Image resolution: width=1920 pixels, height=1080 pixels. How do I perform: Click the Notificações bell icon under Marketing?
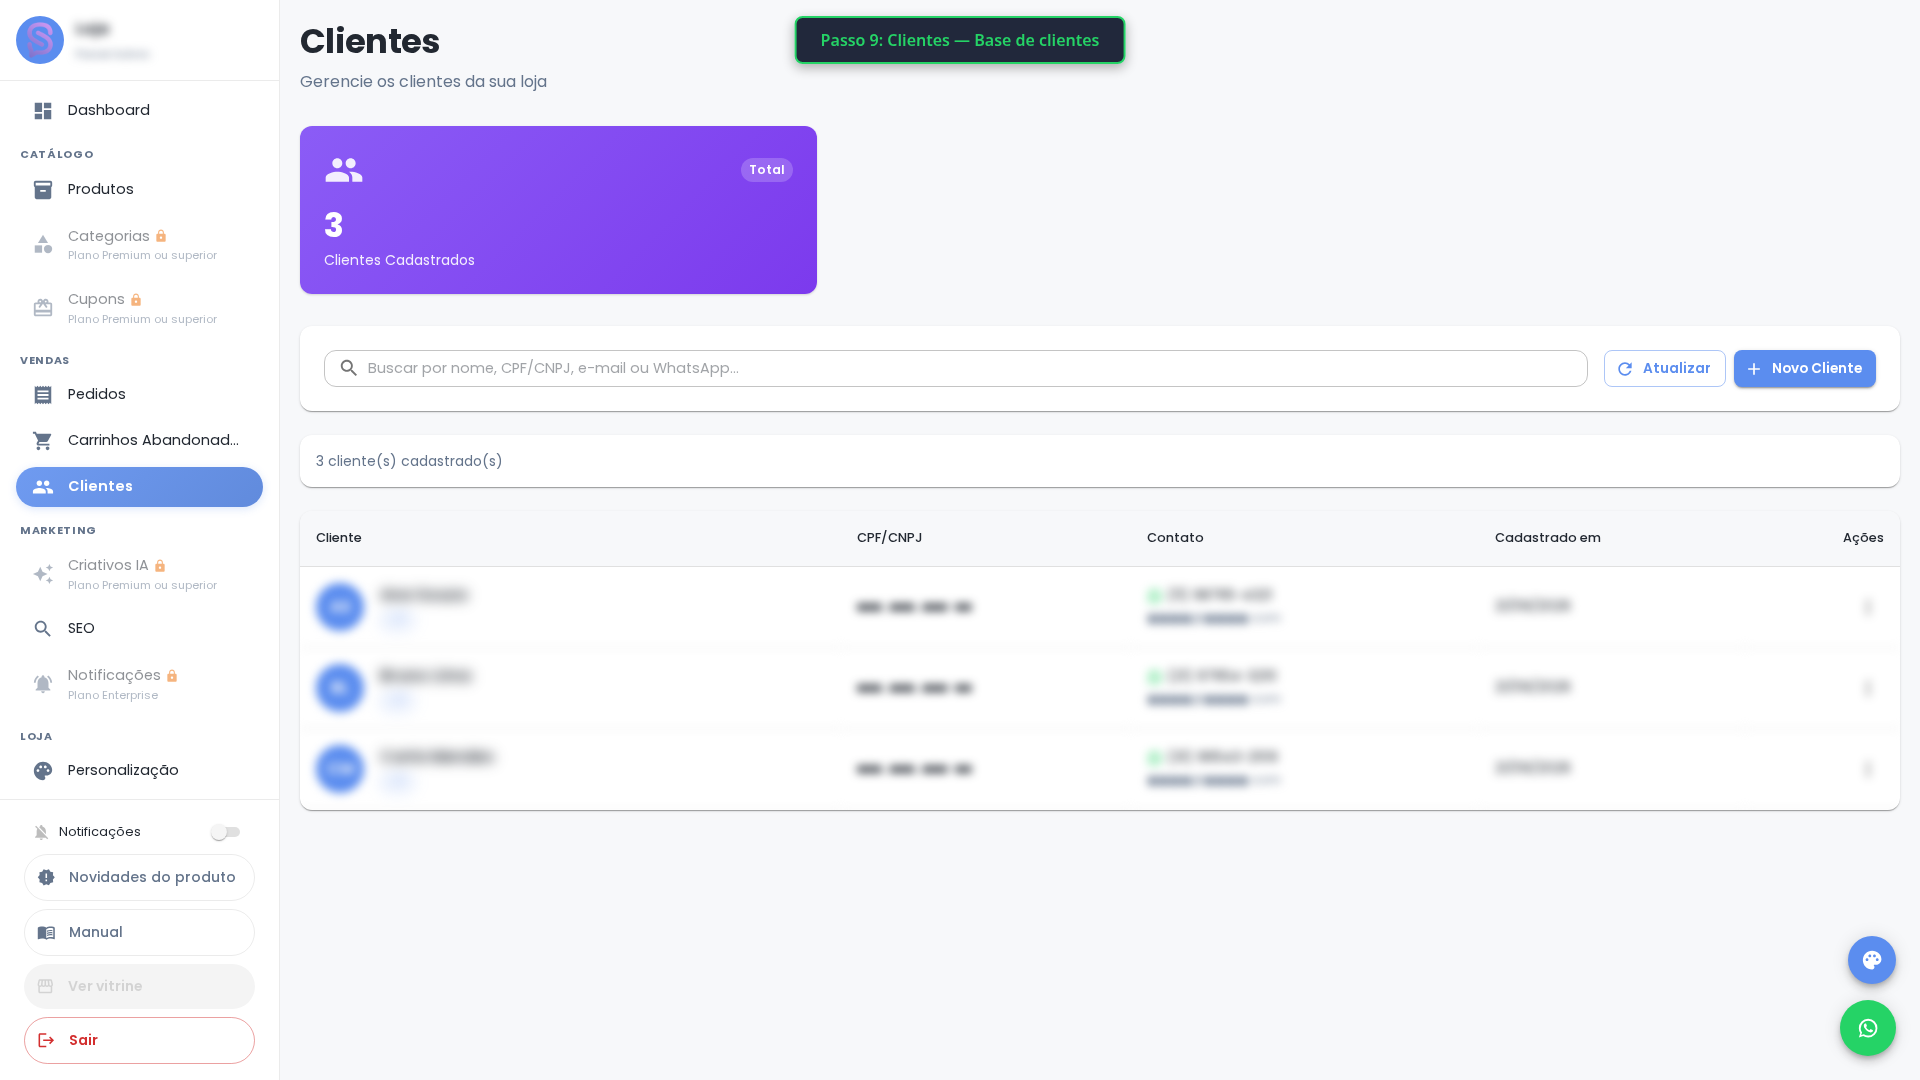43,684
